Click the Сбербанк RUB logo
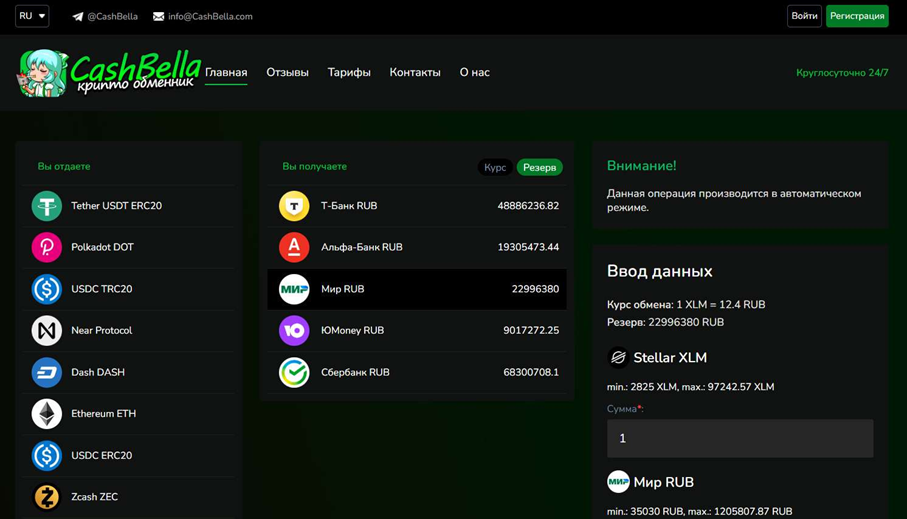Image resolution: width=907 pixels, height=519 pixels. (294, 372)
